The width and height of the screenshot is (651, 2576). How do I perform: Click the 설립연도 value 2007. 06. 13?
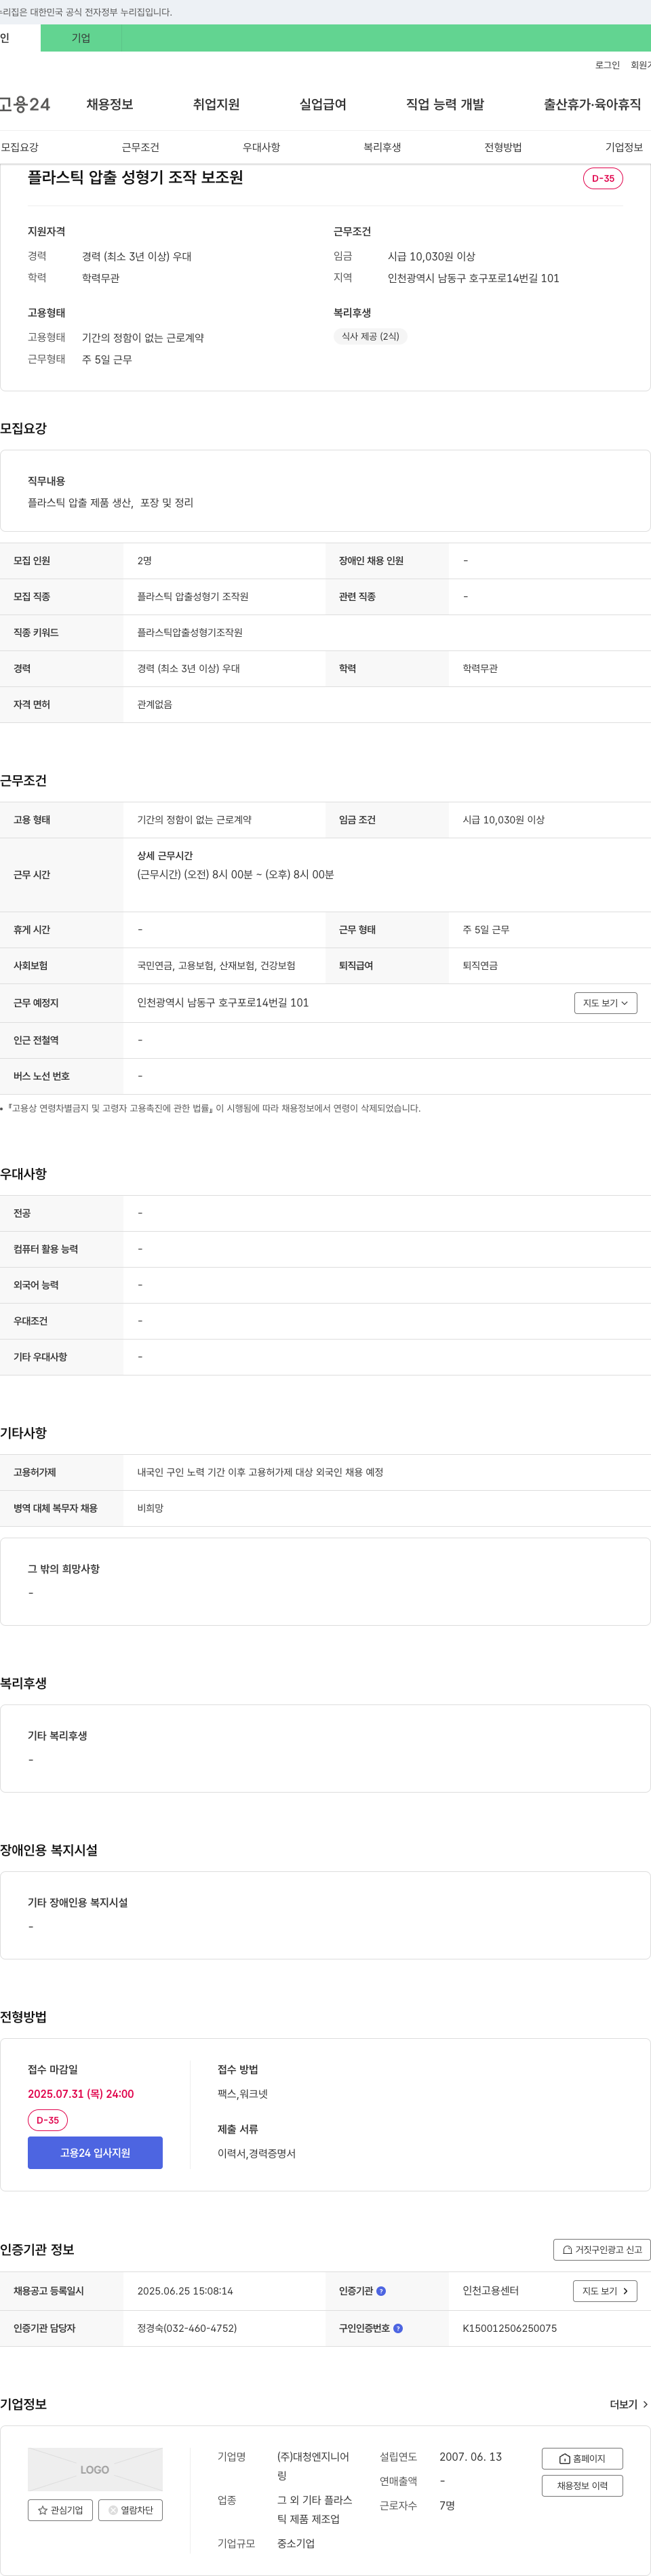[x=470, y=2456]
